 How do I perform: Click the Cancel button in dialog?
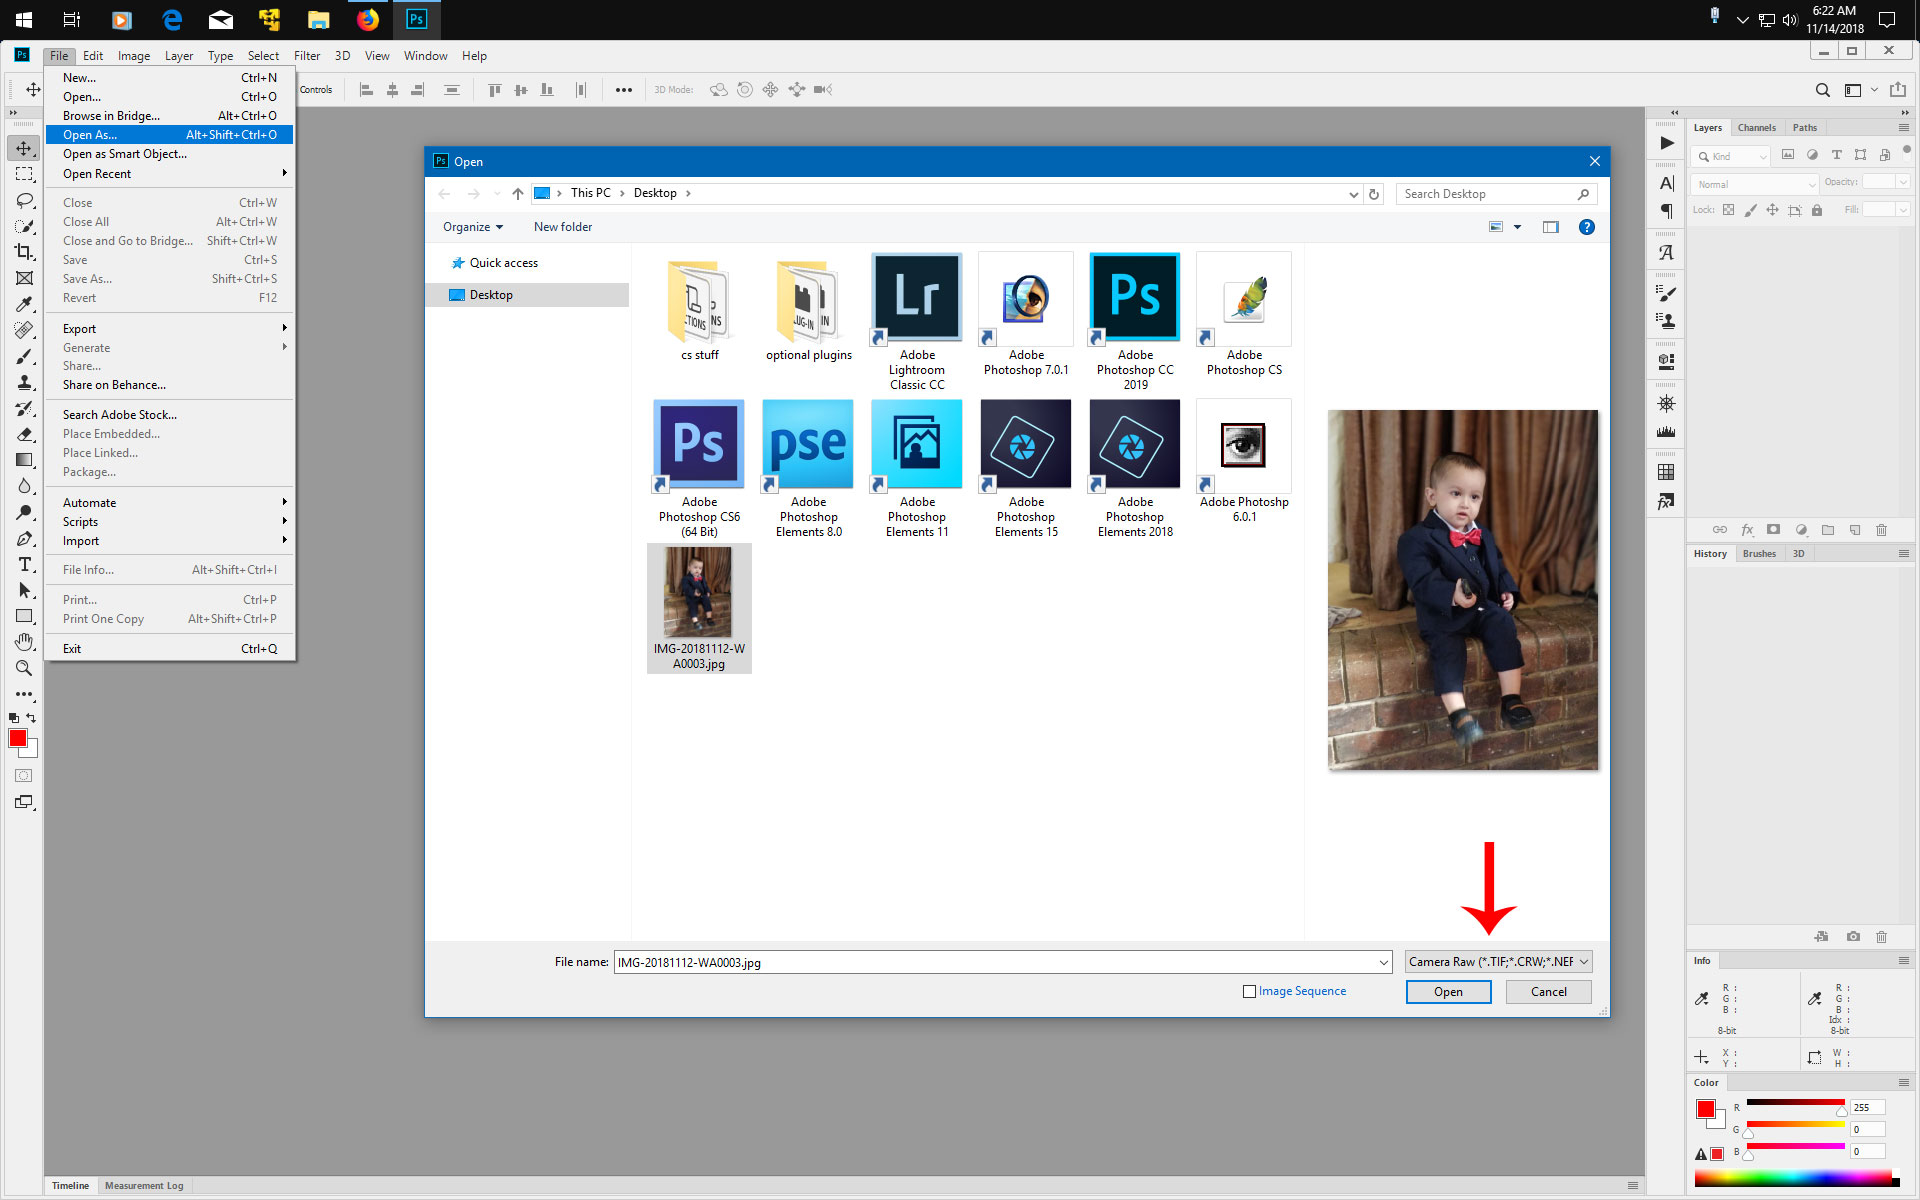pyautogui.click(x=1548, y=992)
